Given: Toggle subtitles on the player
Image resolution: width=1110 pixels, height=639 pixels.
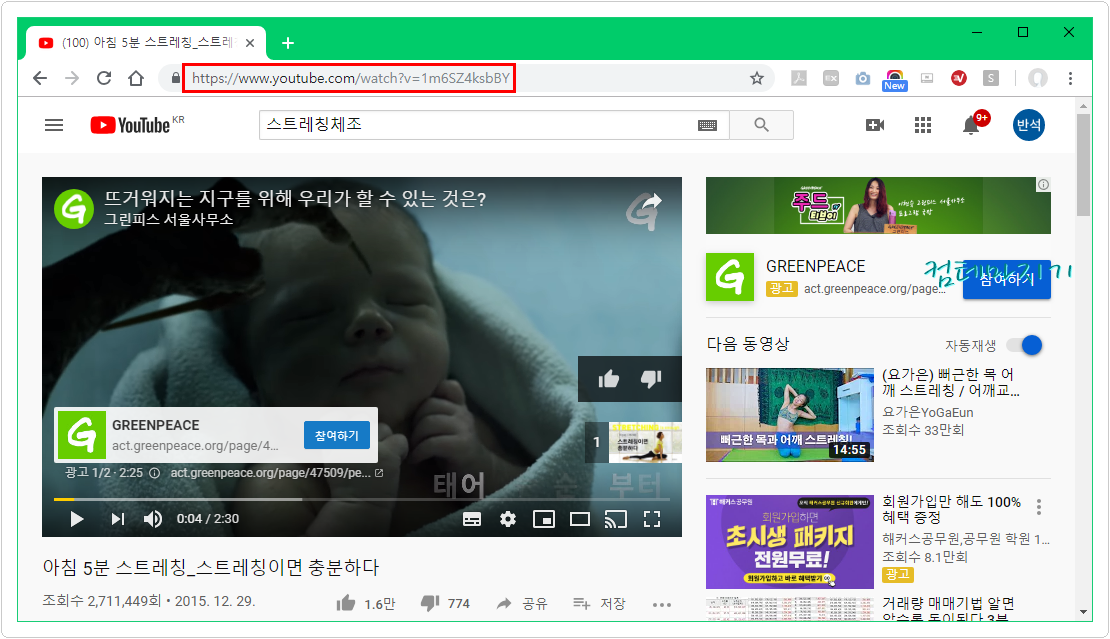Looking at the screenshot, I should coord(471,519).
